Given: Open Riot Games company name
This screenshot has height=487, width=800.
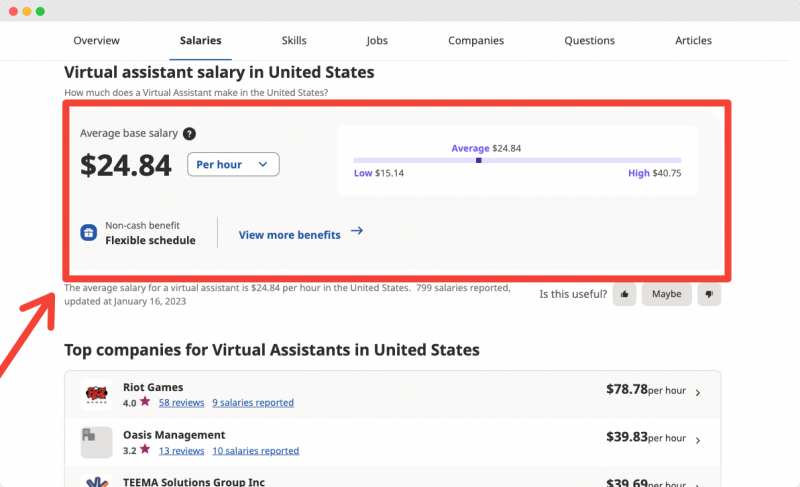Looking at the screenshot, I should click(x=153, y=387).
